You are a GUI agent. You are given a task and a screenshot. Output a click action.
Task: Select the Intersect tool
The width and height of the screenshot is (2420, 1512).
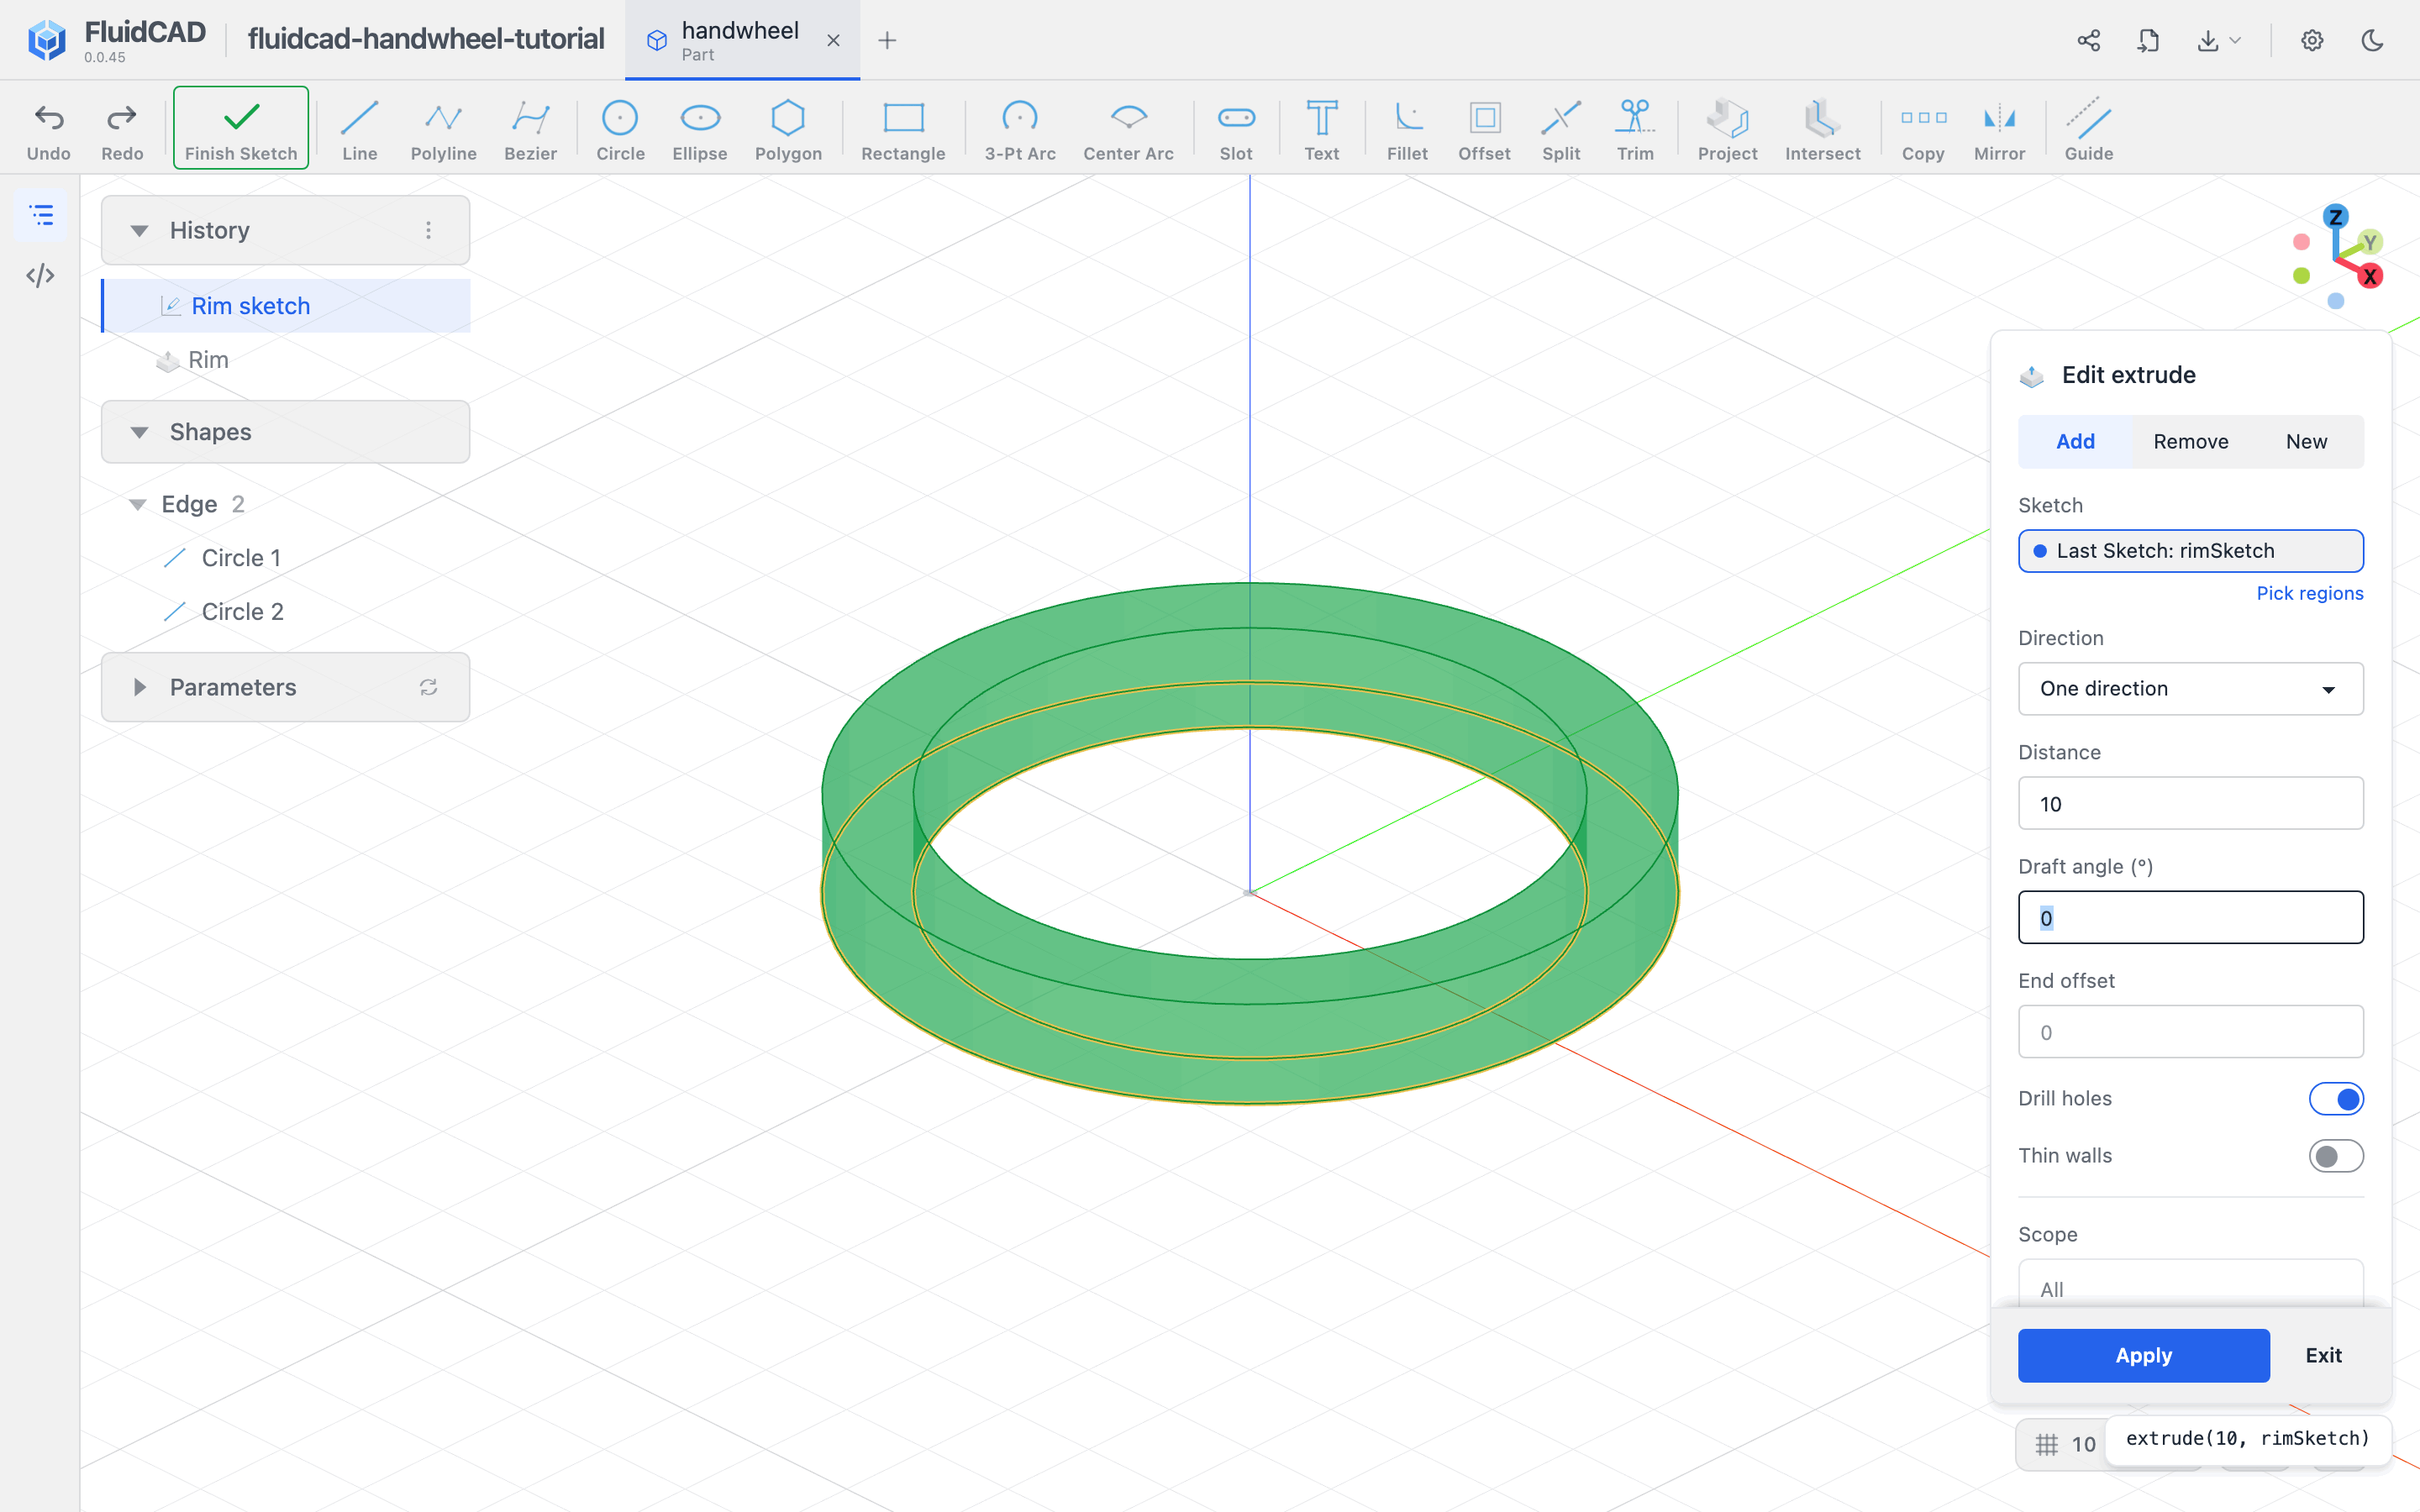click(1822, 130)
